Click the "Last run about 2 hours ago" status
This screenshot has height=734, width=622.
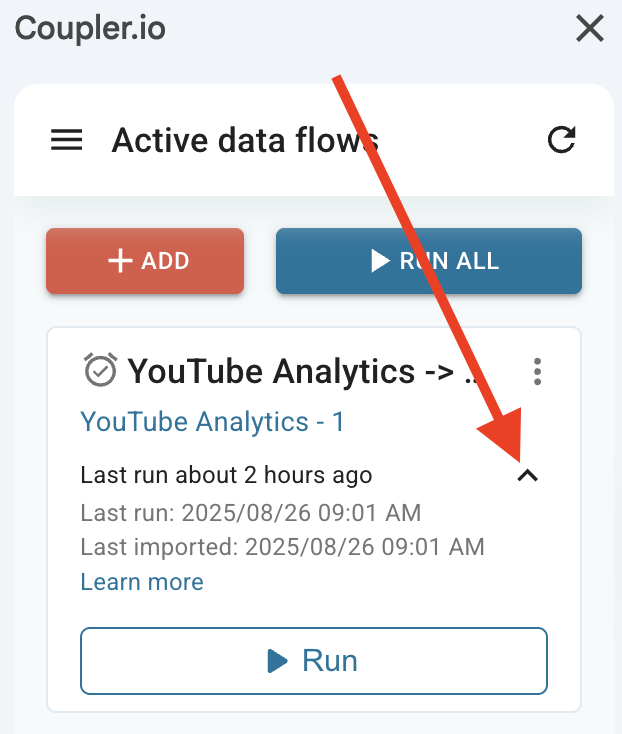pos(226,475)
